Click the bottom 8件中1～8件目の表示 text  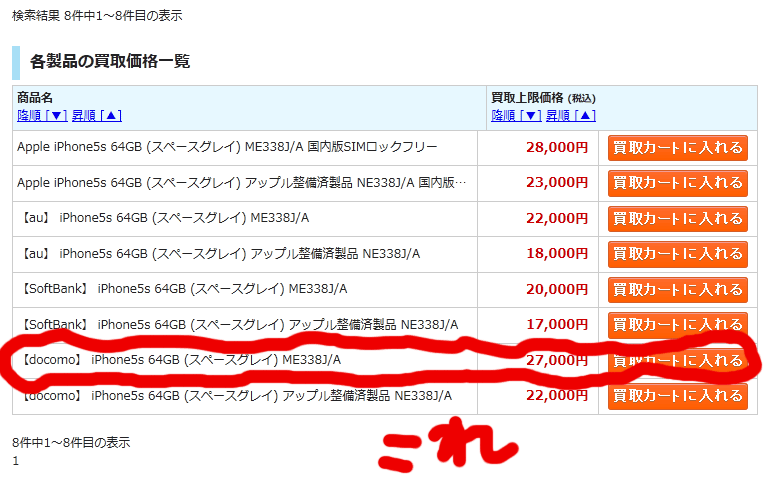[71, 443]
